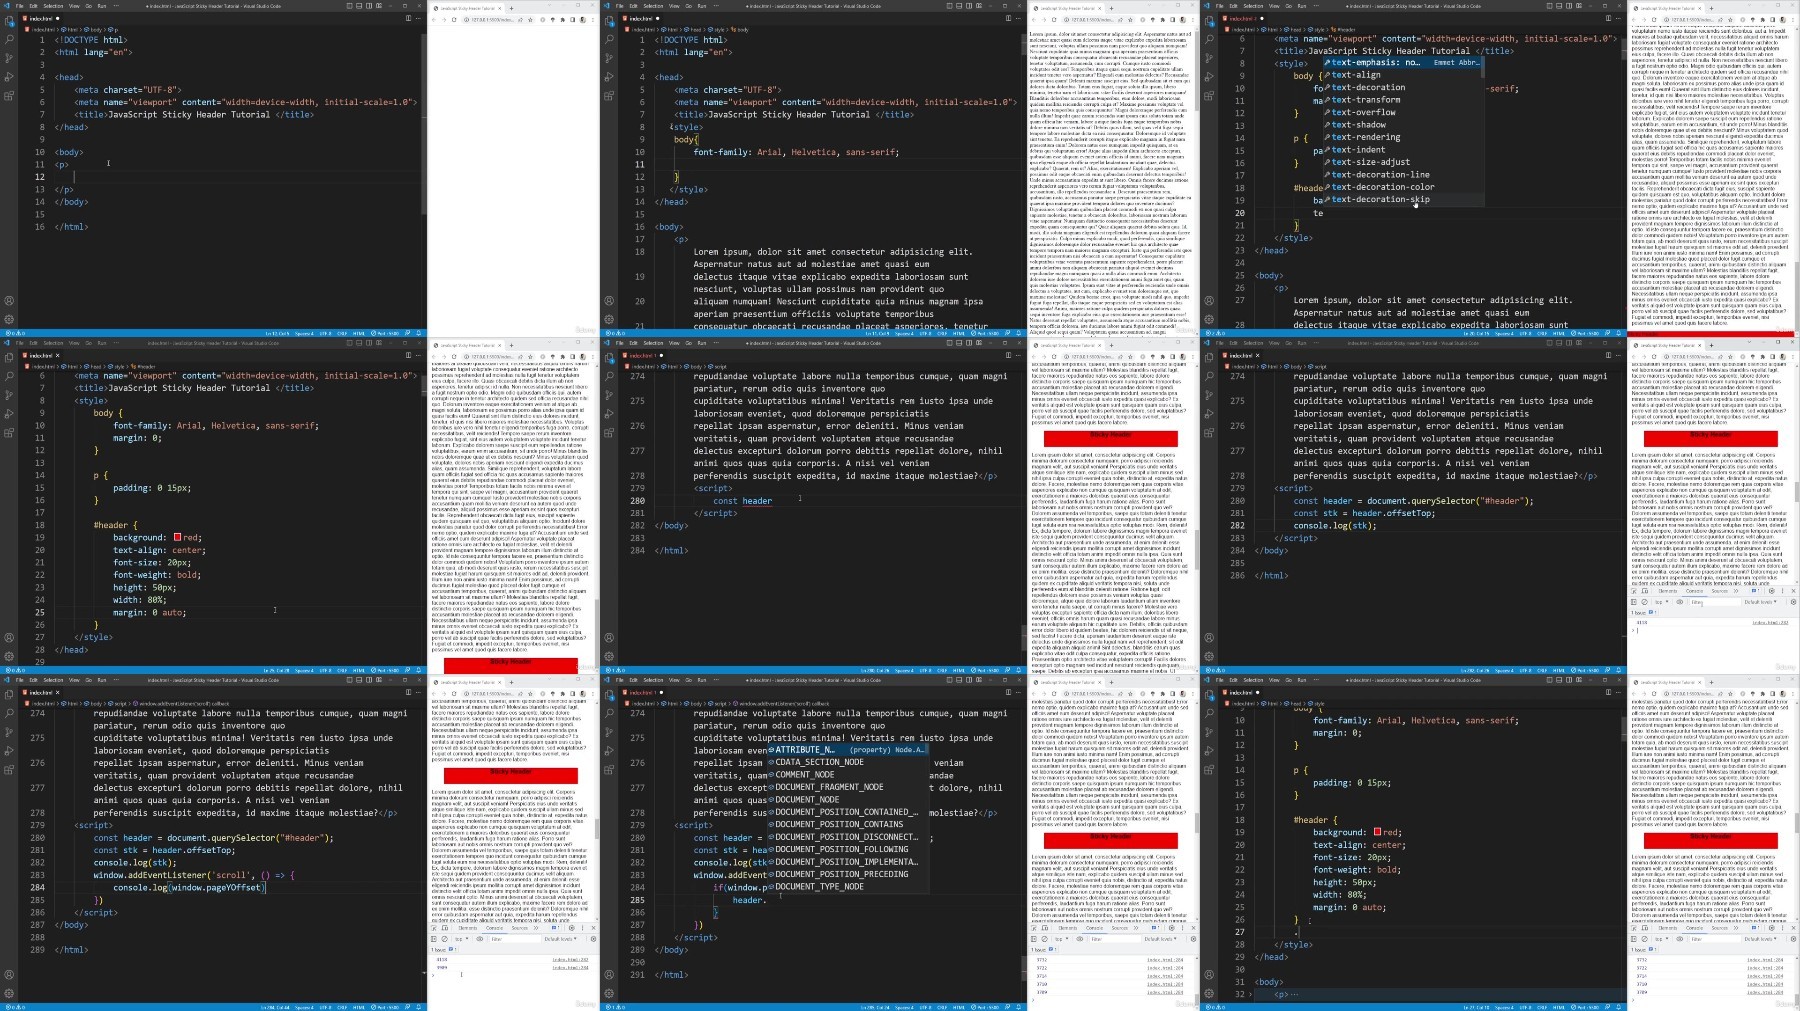
Task: Open tab search chevron in blank-page browser
Action: point(549,5)
